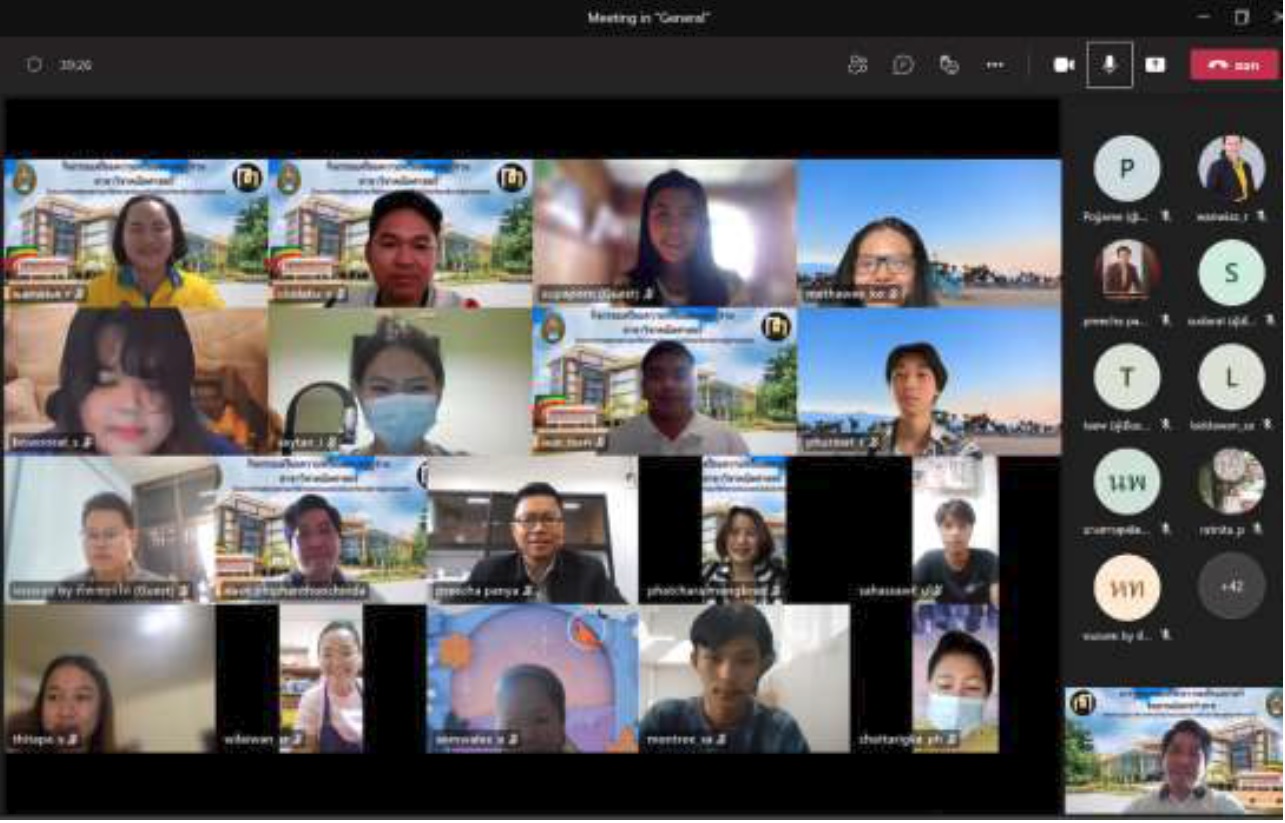Toggle the camera on or off

click(1064, 65)
